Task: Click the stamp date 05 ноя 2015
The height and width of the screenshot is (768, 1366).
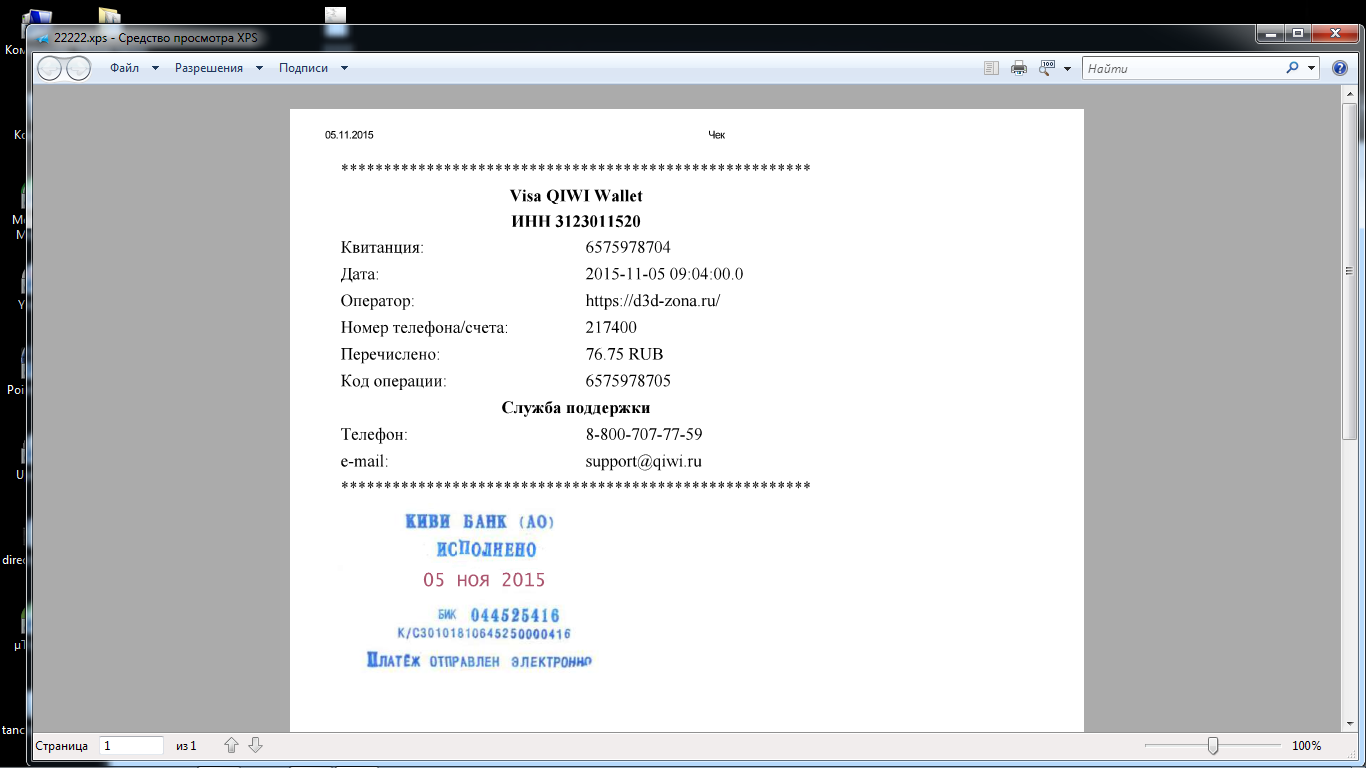Action: 484,580
